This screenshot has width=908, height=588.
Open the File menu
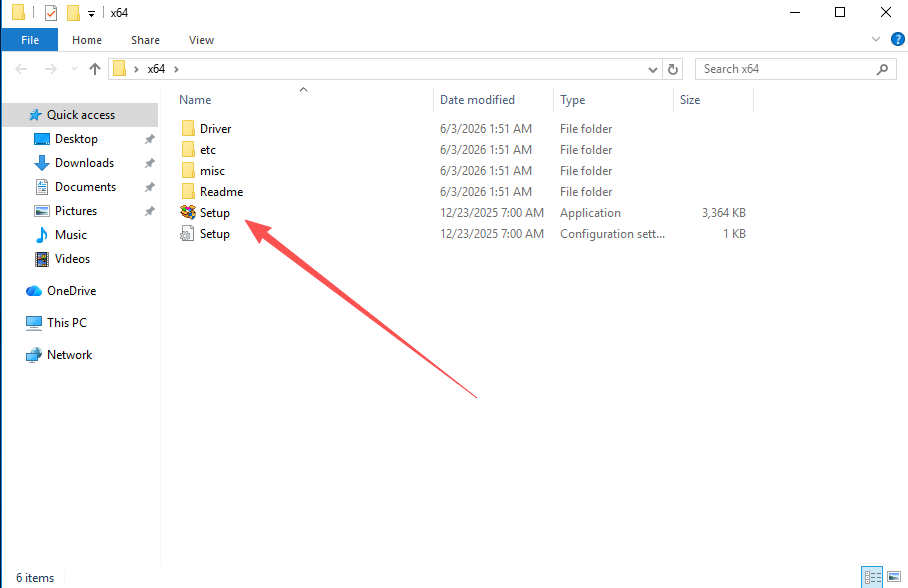tap(30, 40)
